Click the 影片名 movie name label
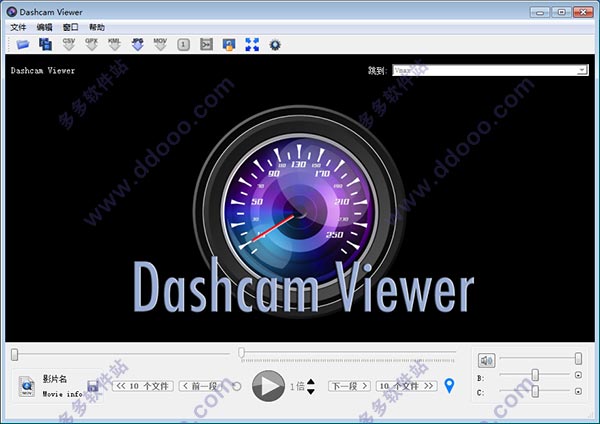The image size is (600, 424). pos(55,379)
